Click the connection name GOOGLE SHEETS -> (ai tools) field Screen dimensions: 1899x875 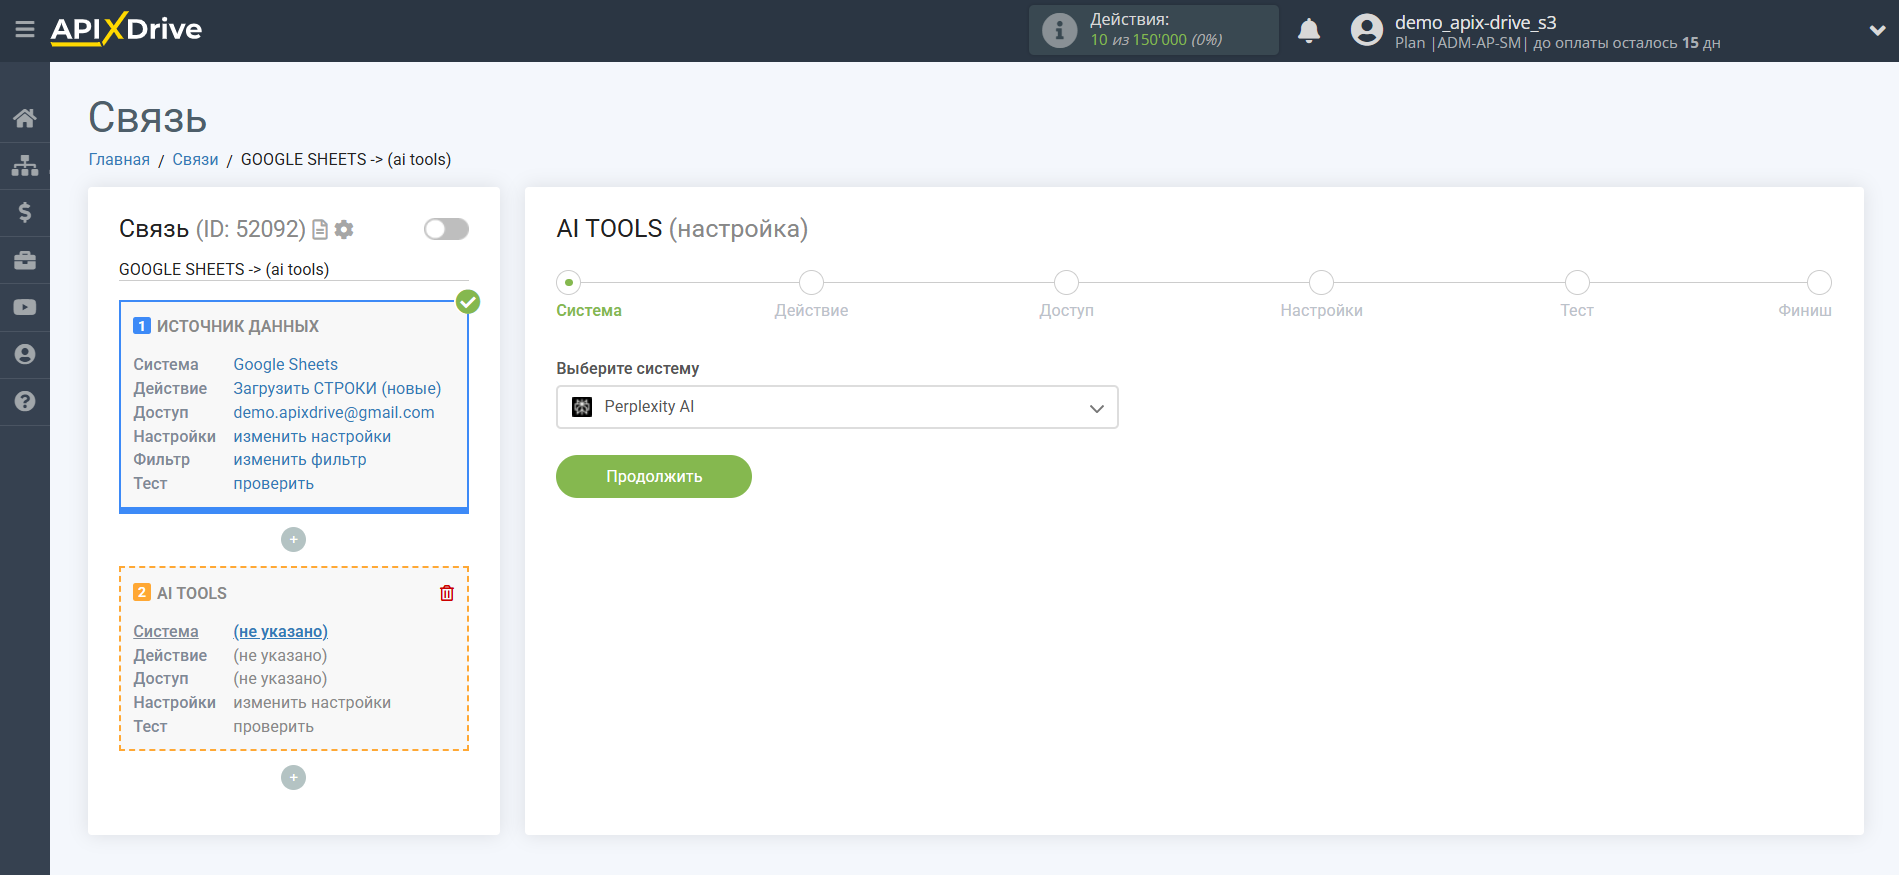point(294,270)
